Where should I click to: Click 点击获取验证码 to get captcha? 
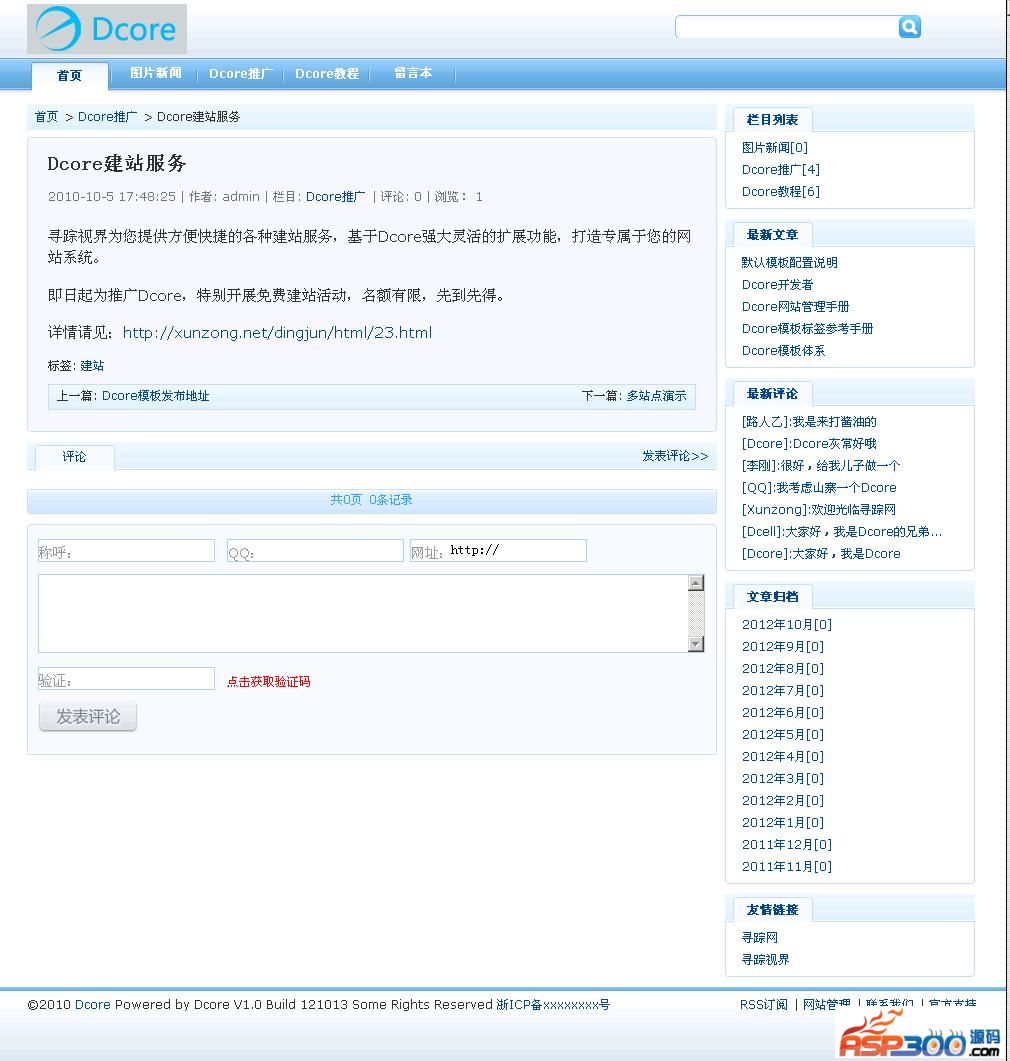[269, 681]
